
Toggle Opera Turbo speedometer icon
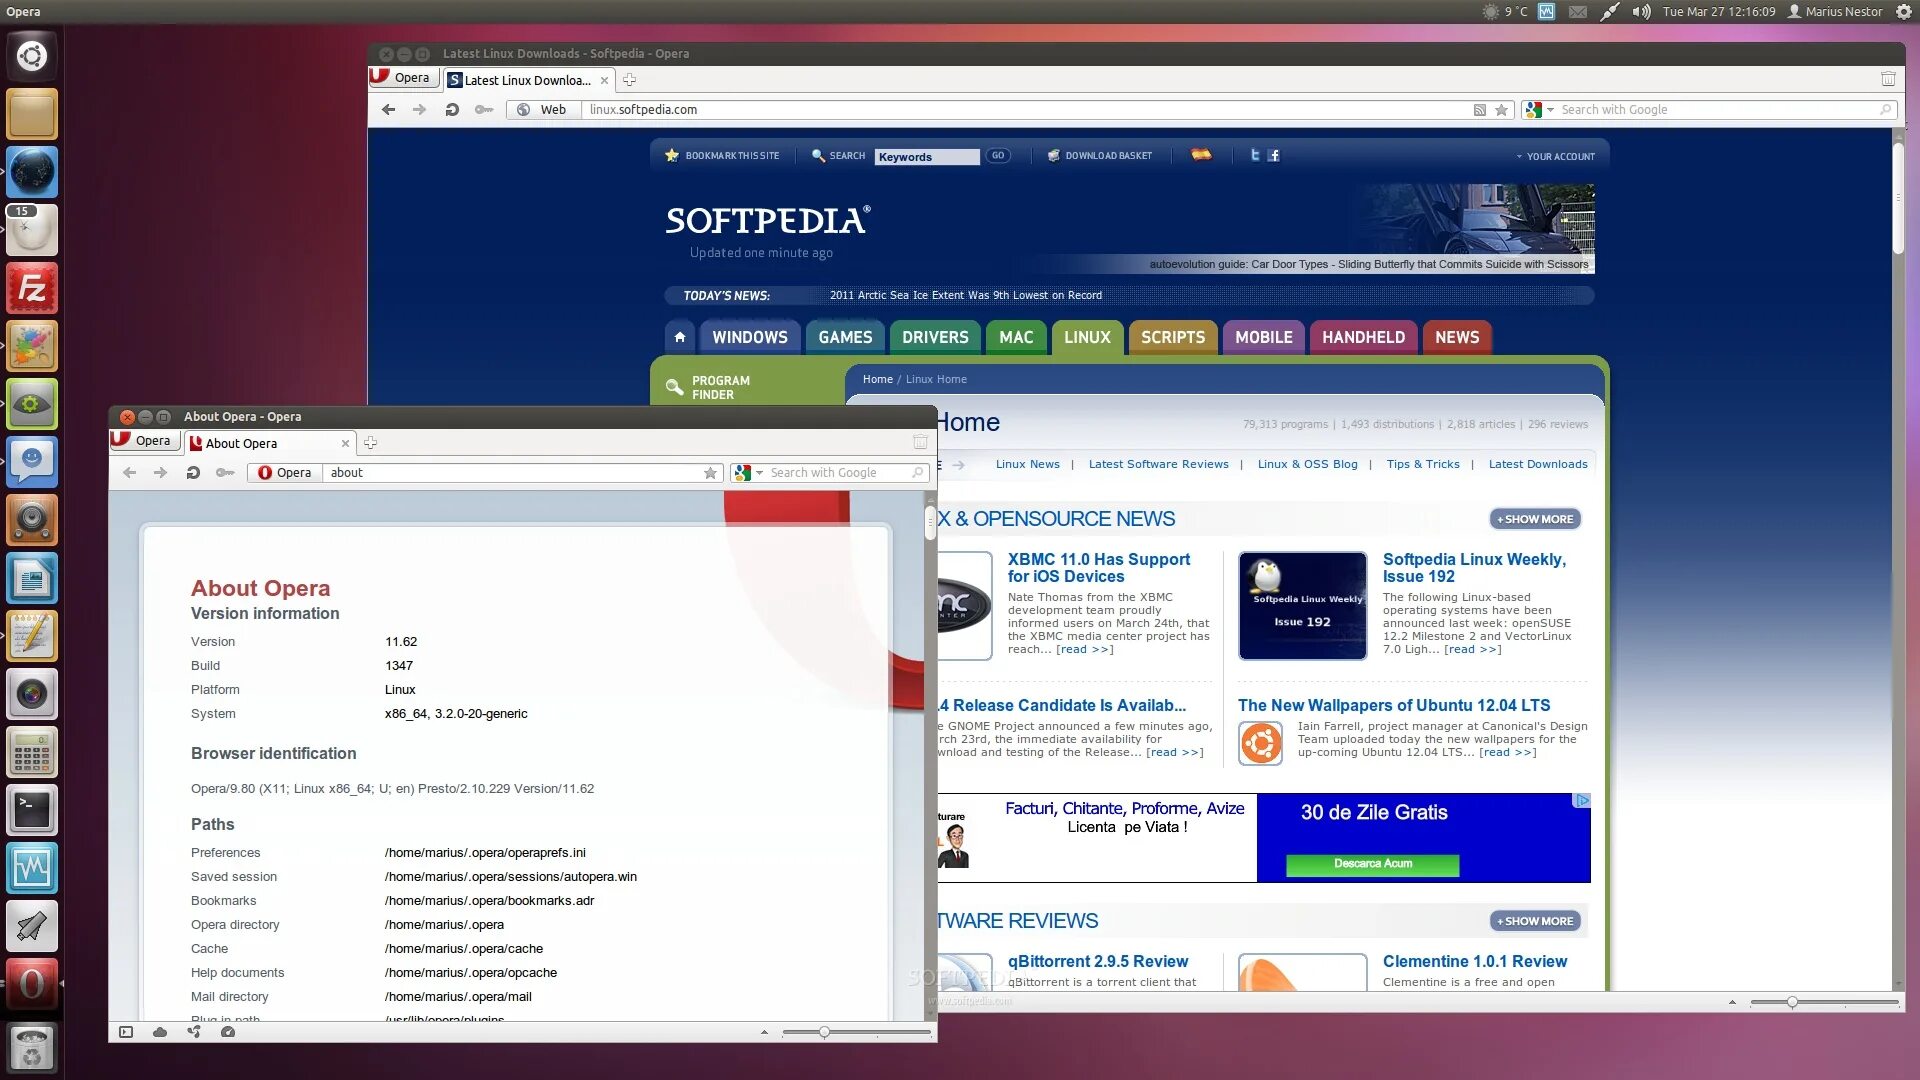tap(228, 1032)
